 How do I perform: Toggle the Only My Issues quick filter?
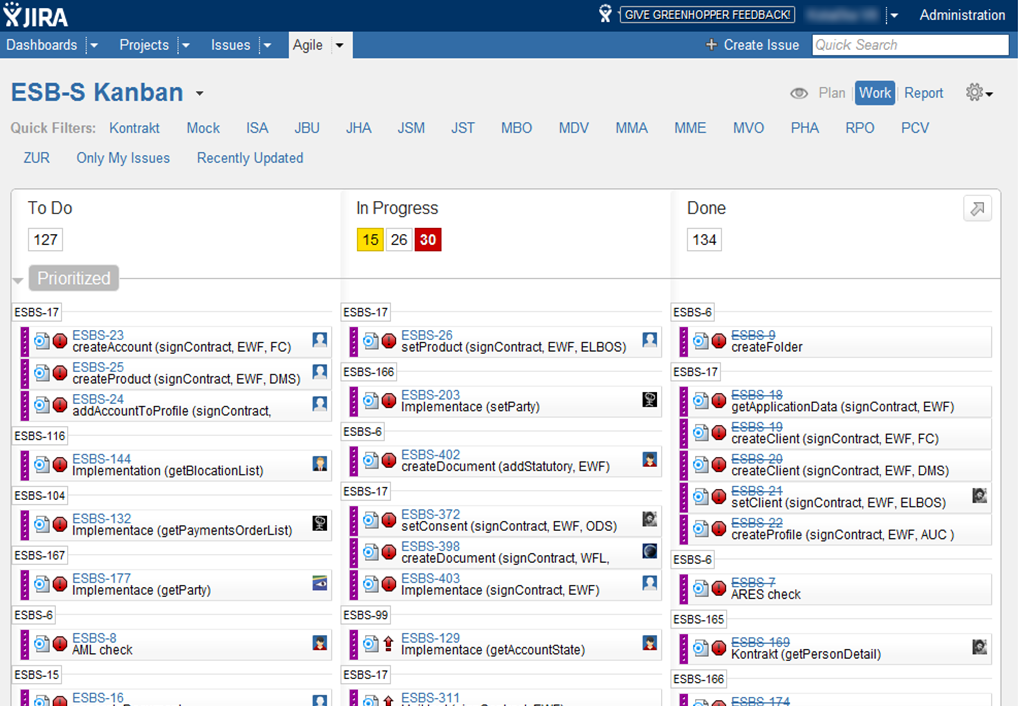(123, 158)
